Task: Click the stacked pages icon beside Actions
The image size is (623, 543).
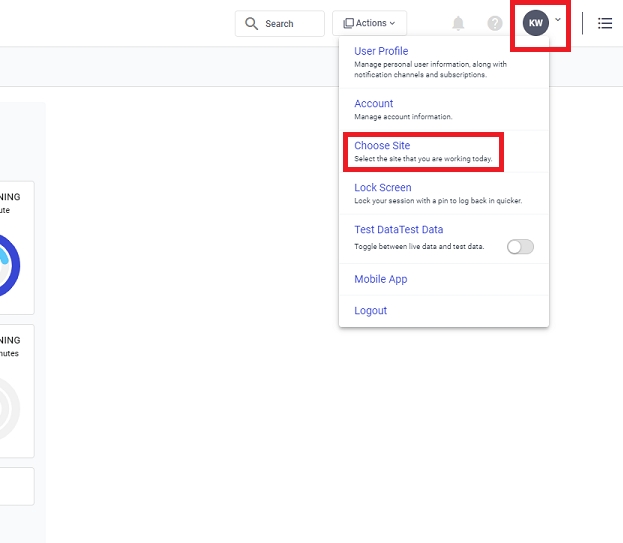Action: pyautogui.click(x=348, y=23)
